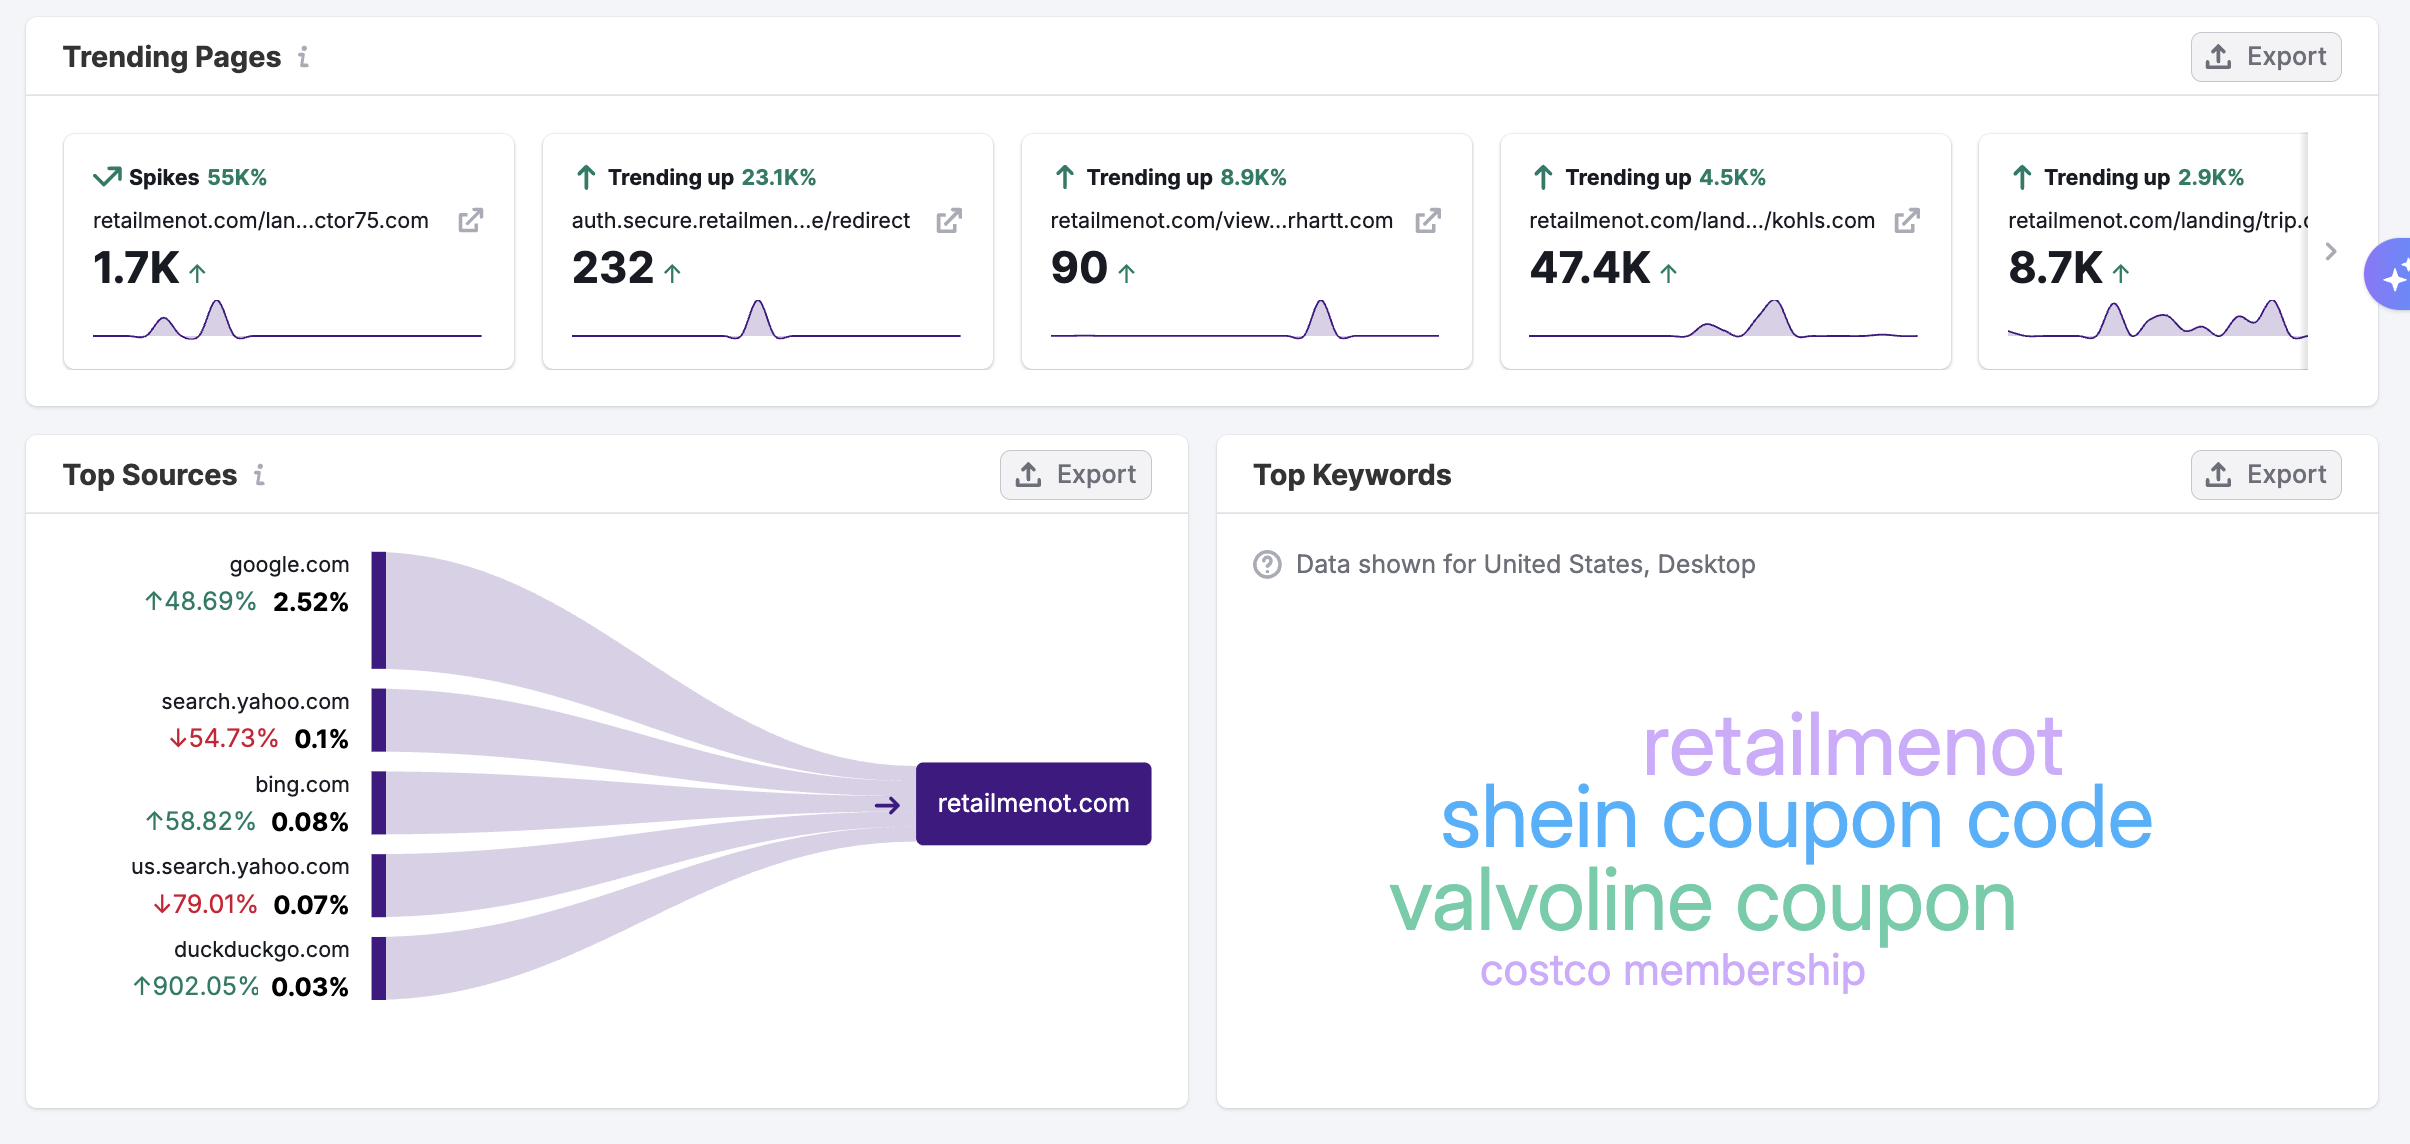Click the 'shein coupon code' keyword
The height and width of the screenshot is (1144, 2410).
(x=1796, y=820)
